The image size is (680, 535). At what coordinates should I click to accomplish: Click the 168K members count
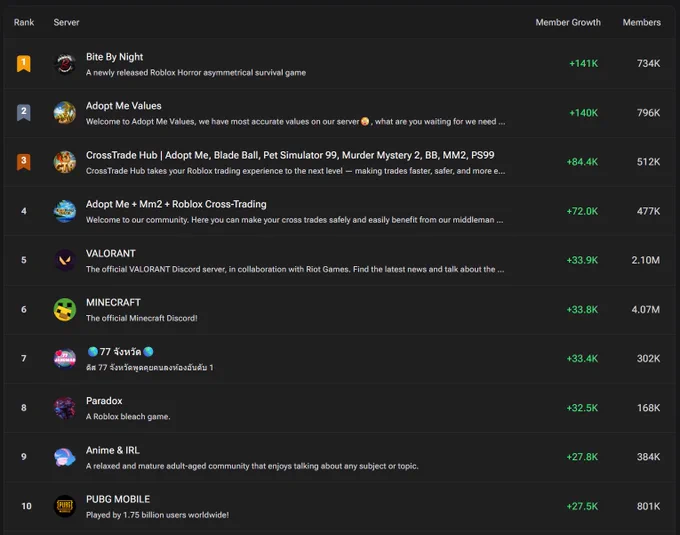tap(648, 408)
